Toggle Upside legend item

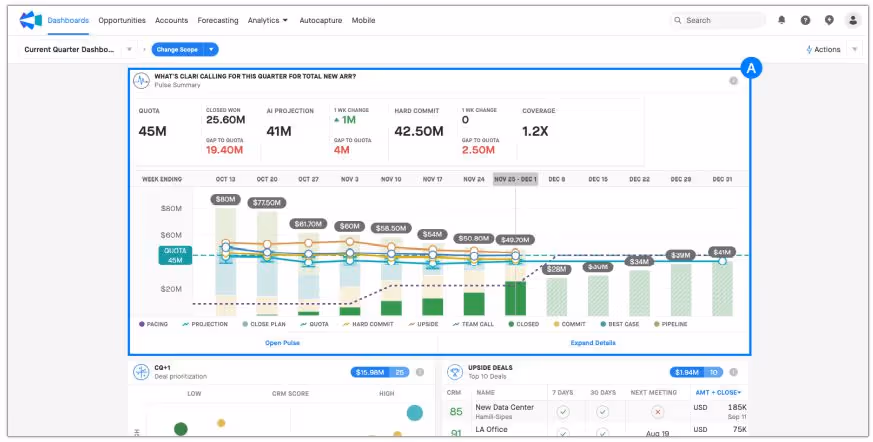(x=423, y=324)
